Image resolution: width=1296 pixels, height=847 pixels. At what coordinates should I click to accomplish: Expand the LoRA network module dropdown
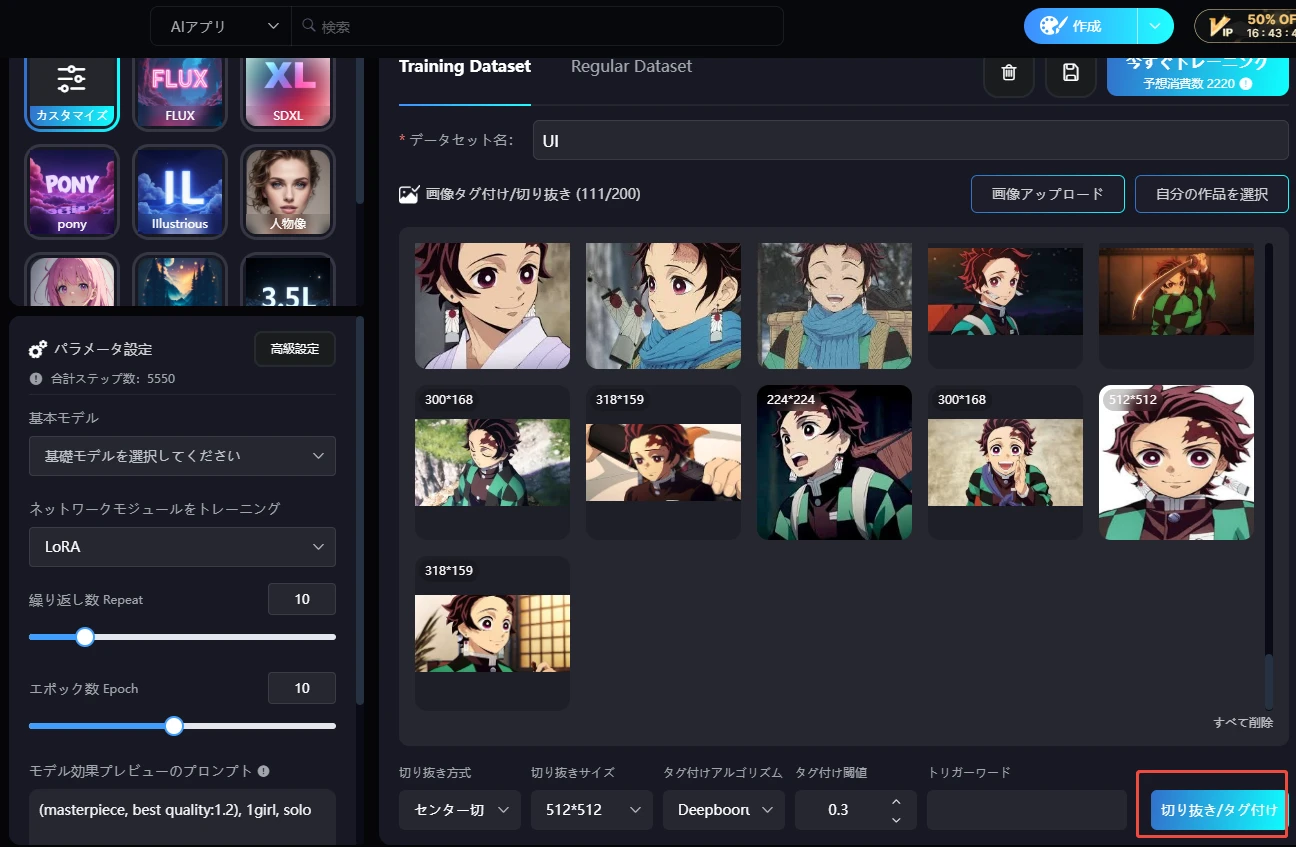tap(182, 547)
